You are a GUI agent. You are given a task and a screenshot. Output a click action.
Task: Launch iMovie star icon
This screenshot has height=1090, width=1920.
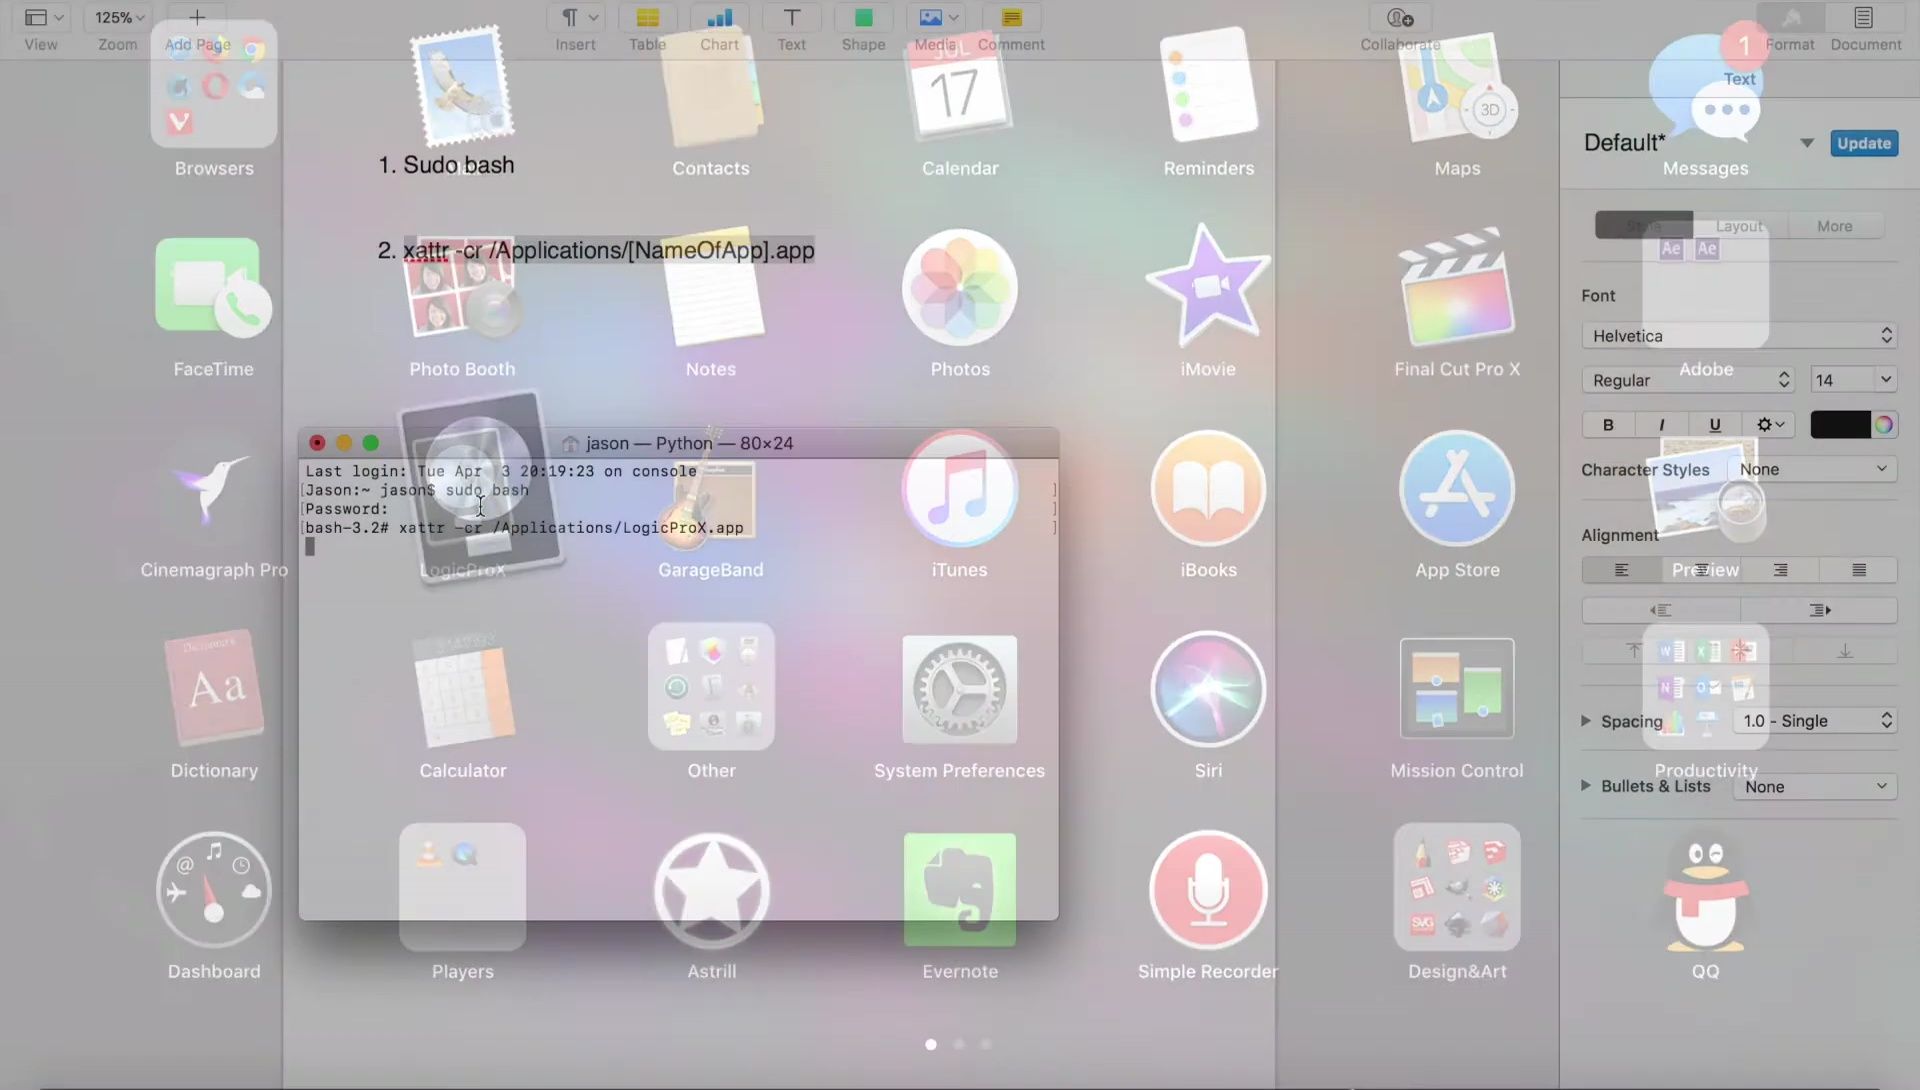pyautogui.click(x=1208, y=285)
